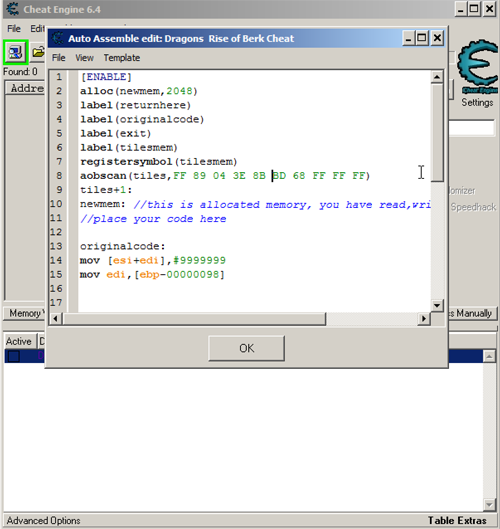Image resolution: width=500 pixels, height=529 pixels.
Task: Click the cheat table scroll down arrow
Action: (489, 505)
